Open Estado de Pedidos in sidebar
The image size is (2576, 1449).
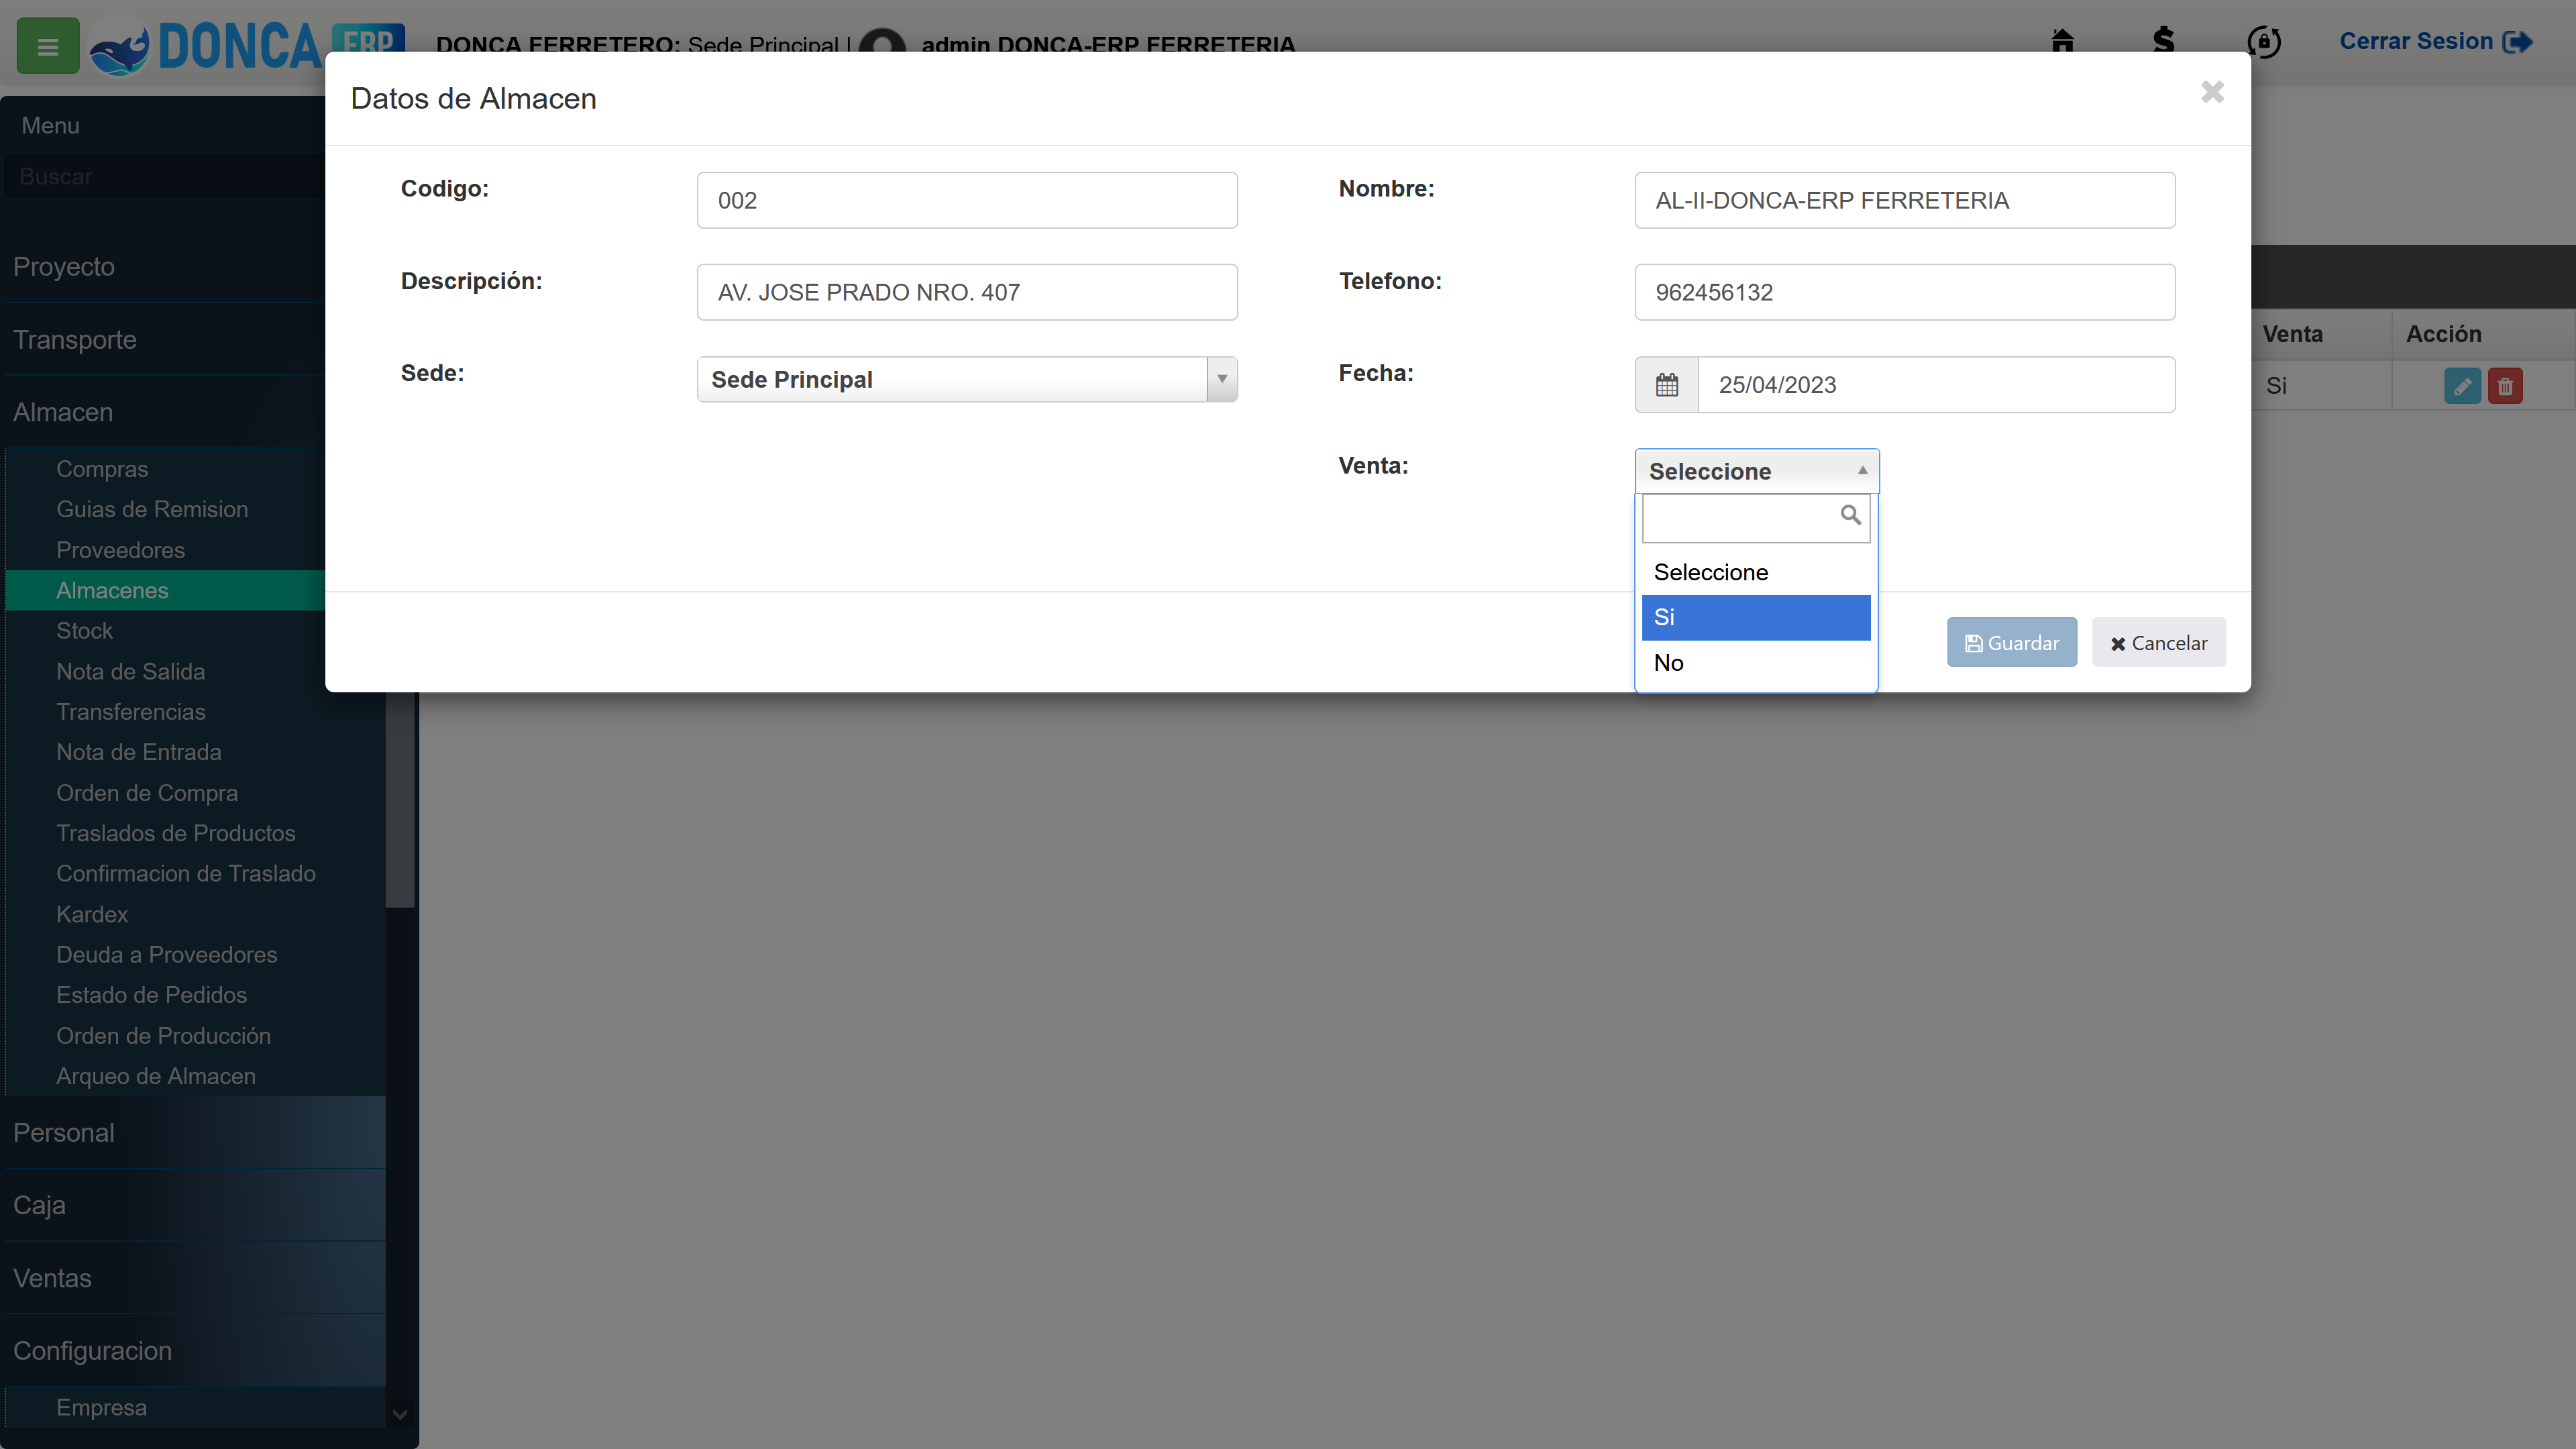151,995
